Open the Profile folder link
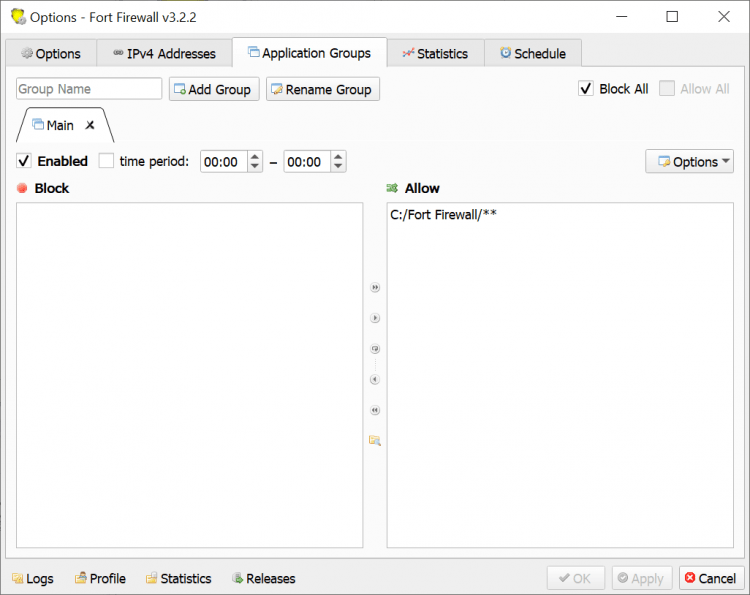 click(x=99, y=578)
